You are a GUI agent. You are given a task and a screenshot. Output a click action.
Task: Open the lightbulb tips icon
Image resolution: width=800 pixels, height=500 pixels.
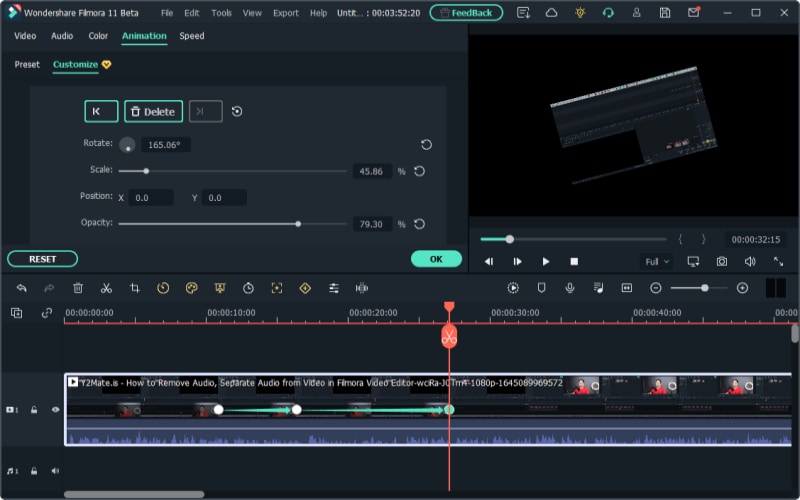click(580, 13)
